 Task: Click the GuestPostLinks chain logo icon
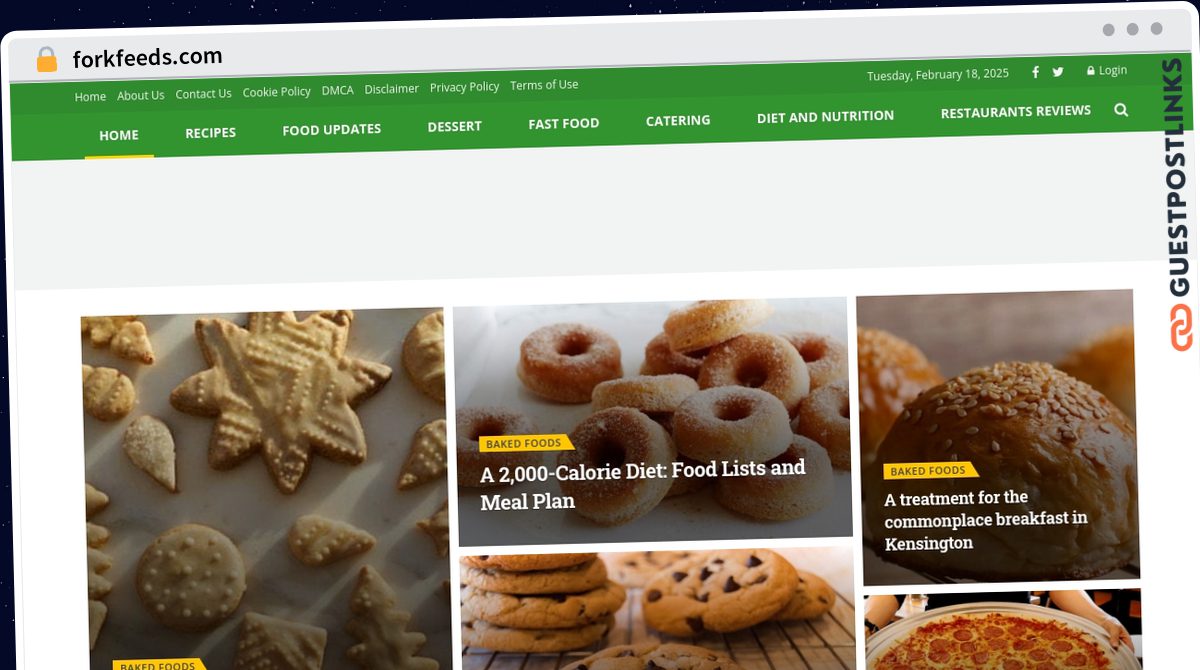pos(1182,327)
